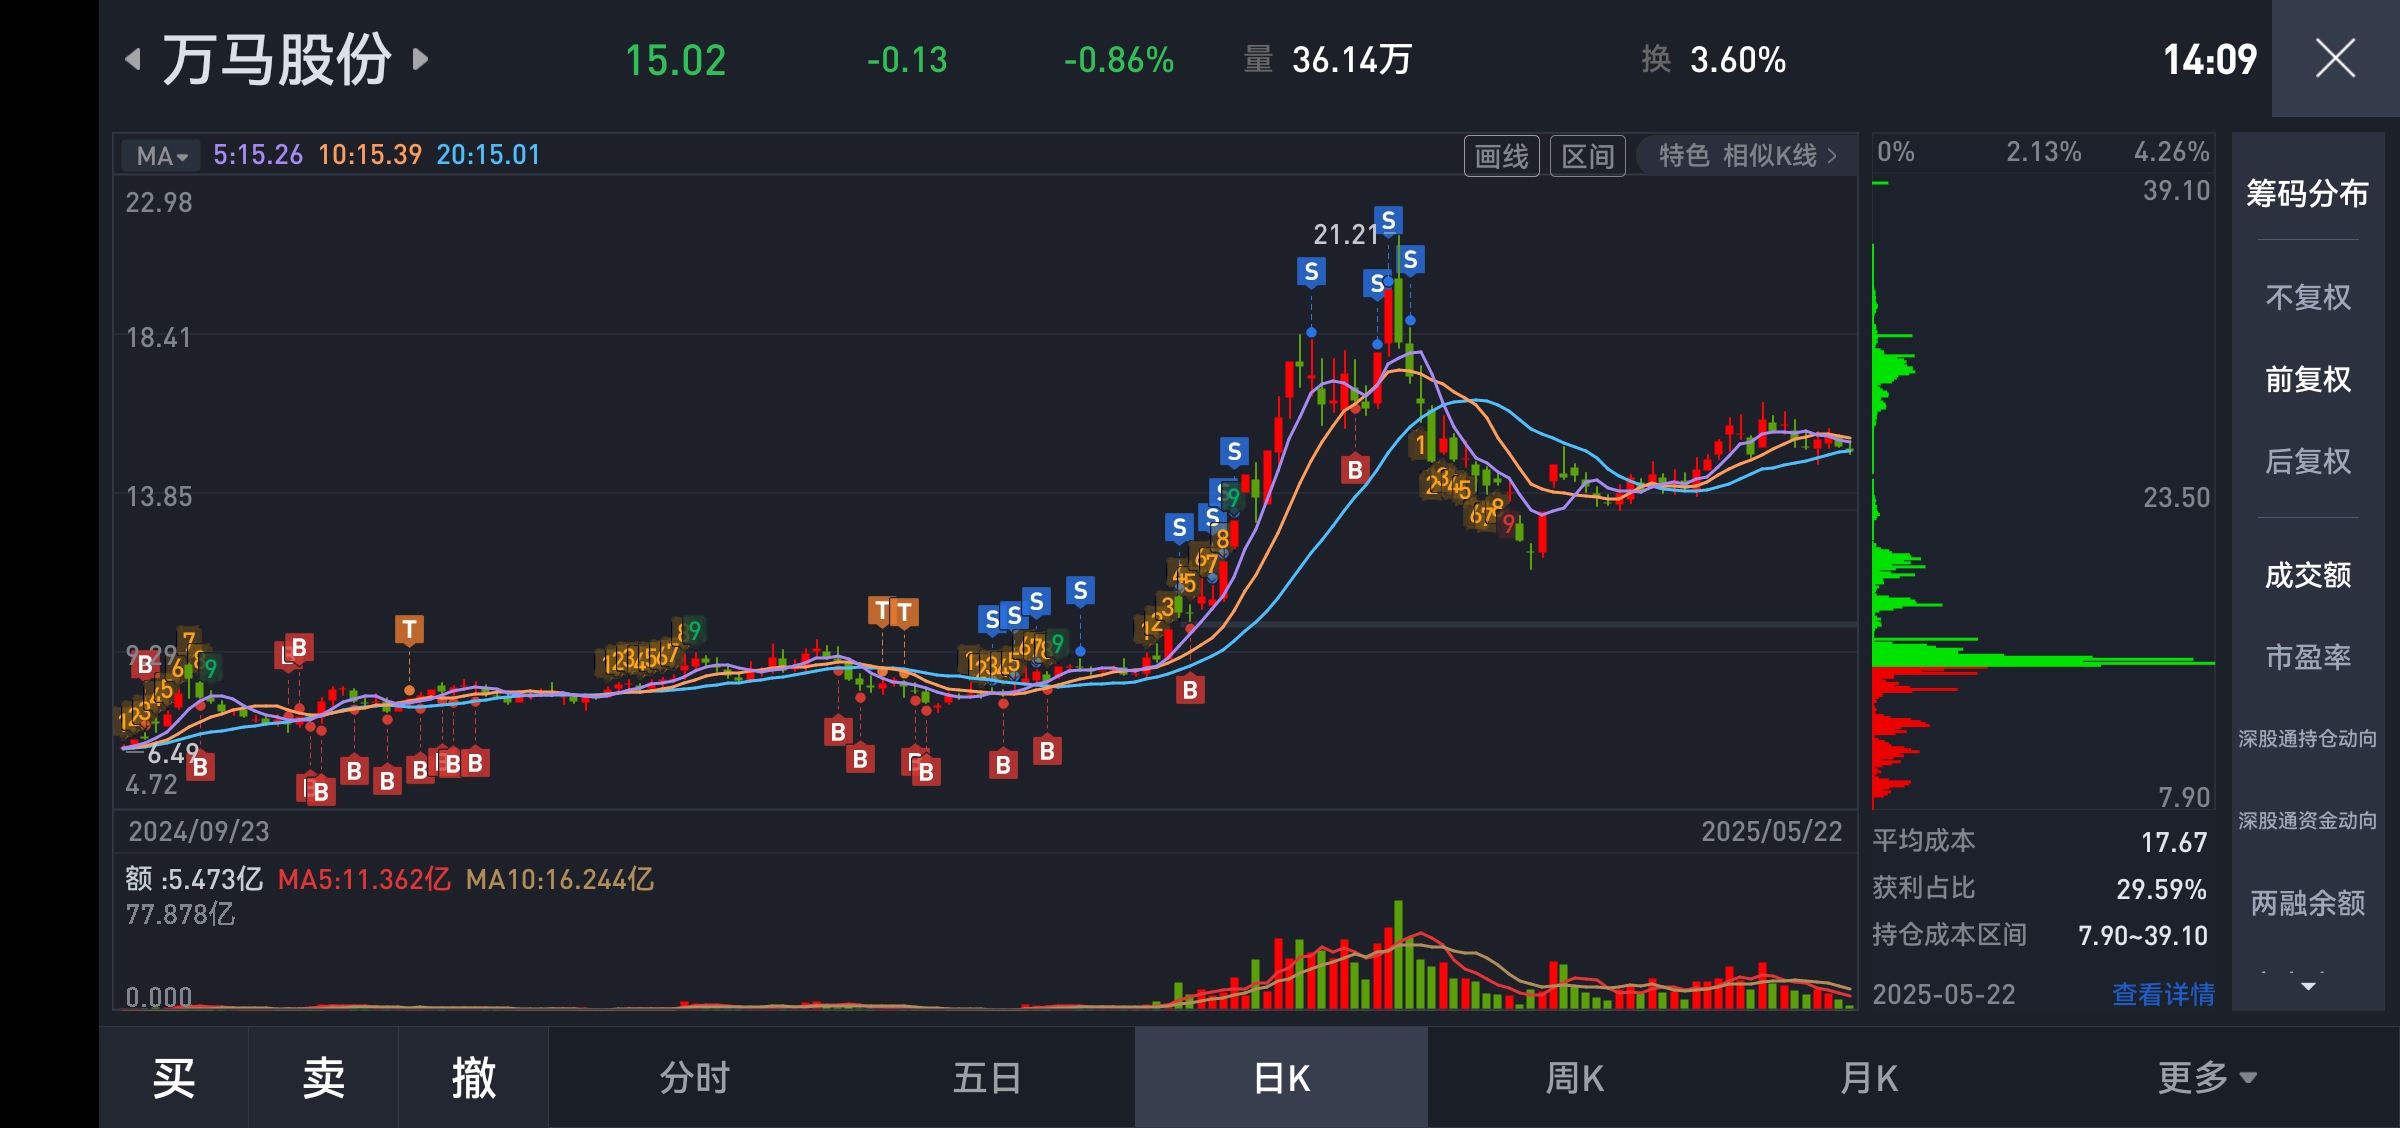This screenshot has width=2400, height=1128.
Task: Click the 获利占比 29.59% value
Action: tap(2161, 889)
